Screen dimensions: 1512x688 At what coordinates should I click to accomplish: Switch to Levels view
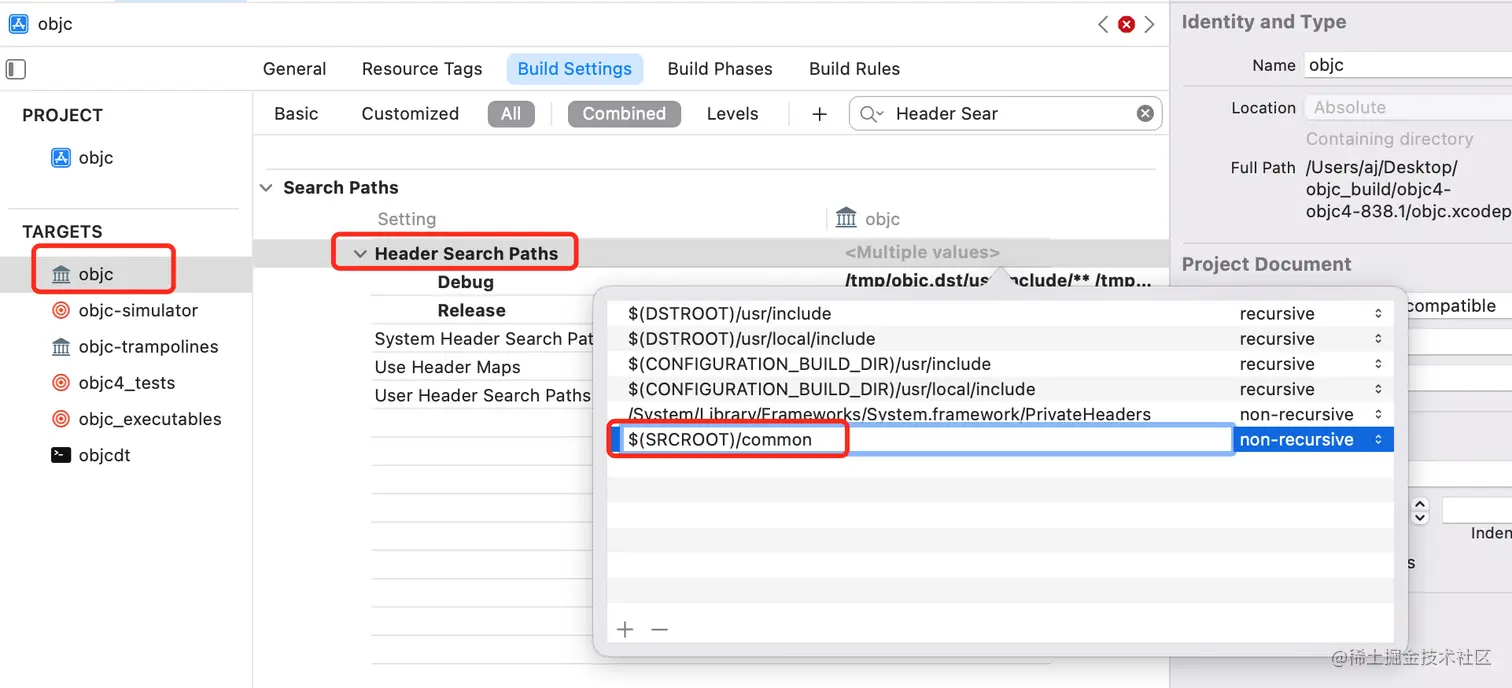coord(732,114)
